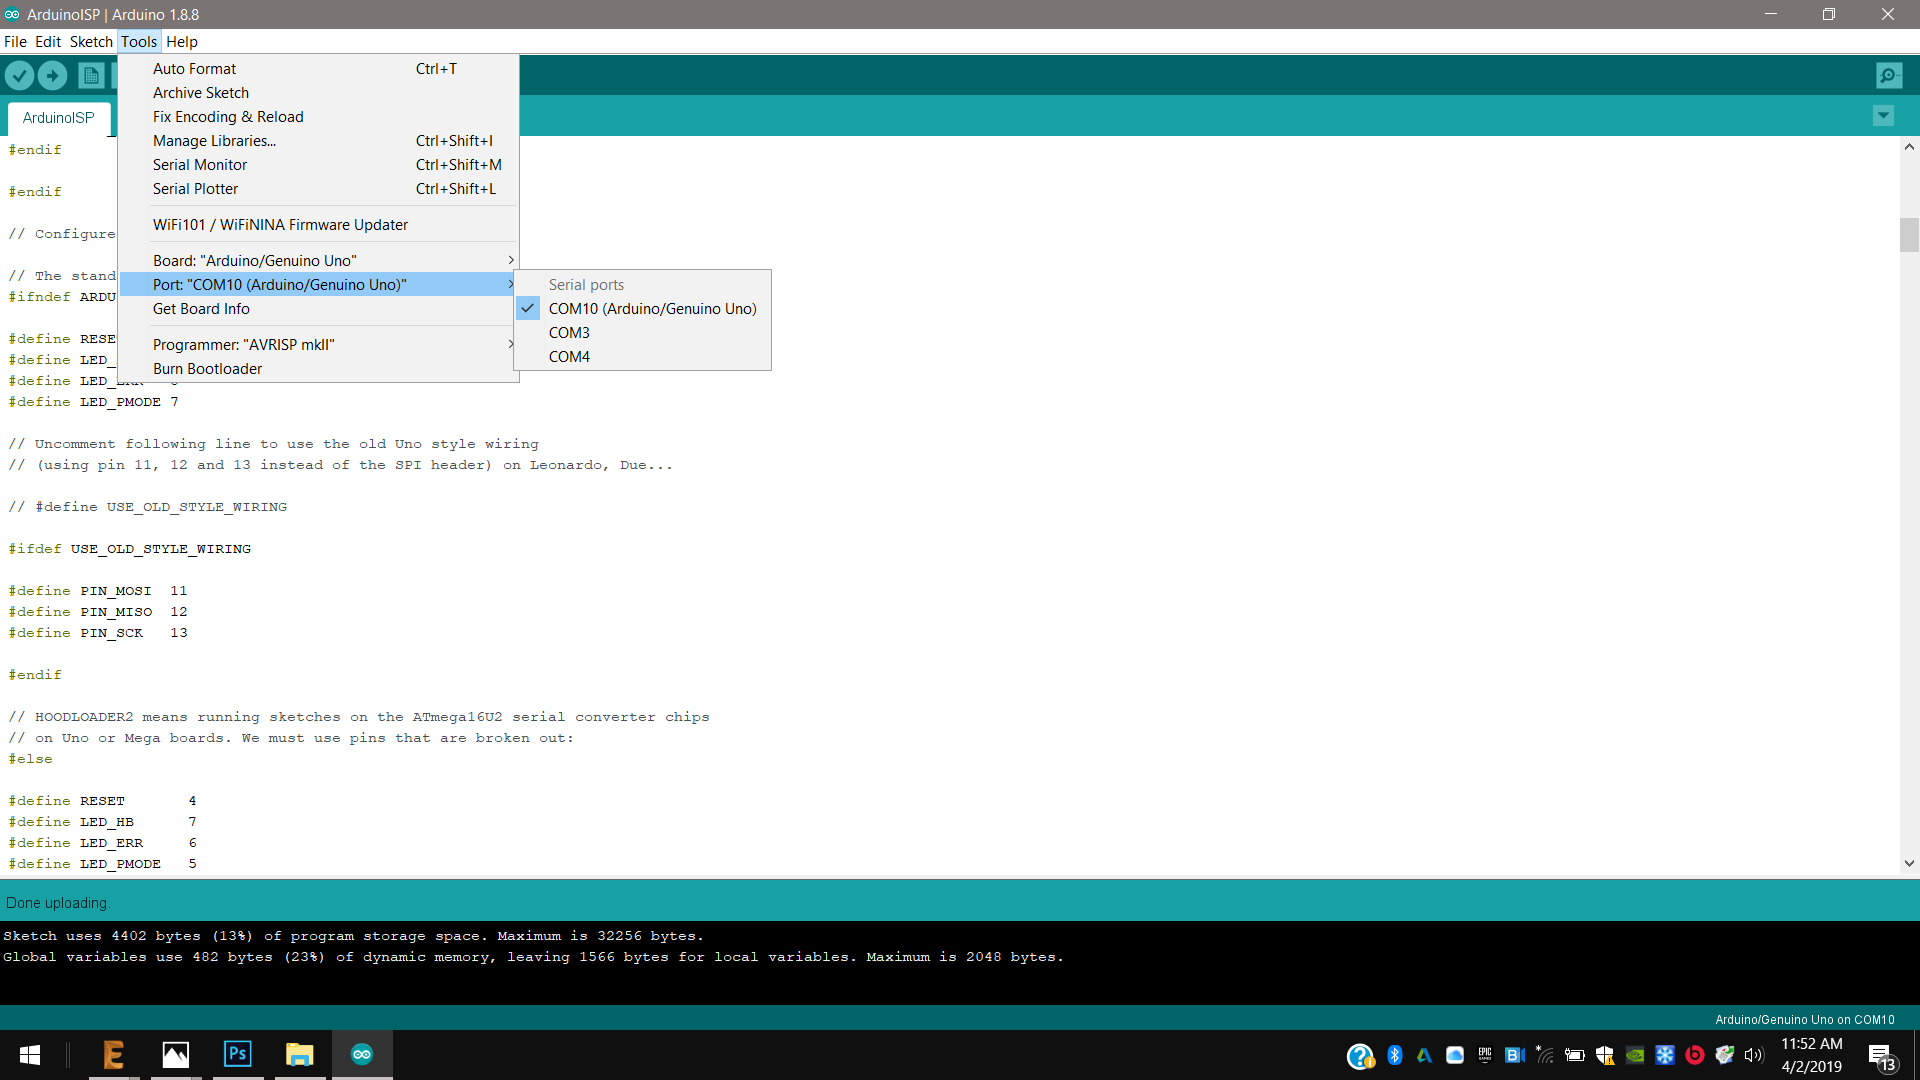Viewport: 1920px width, 1080px height.
Task: Open tab options dropdown arrow
Action: click(1883, 116)
